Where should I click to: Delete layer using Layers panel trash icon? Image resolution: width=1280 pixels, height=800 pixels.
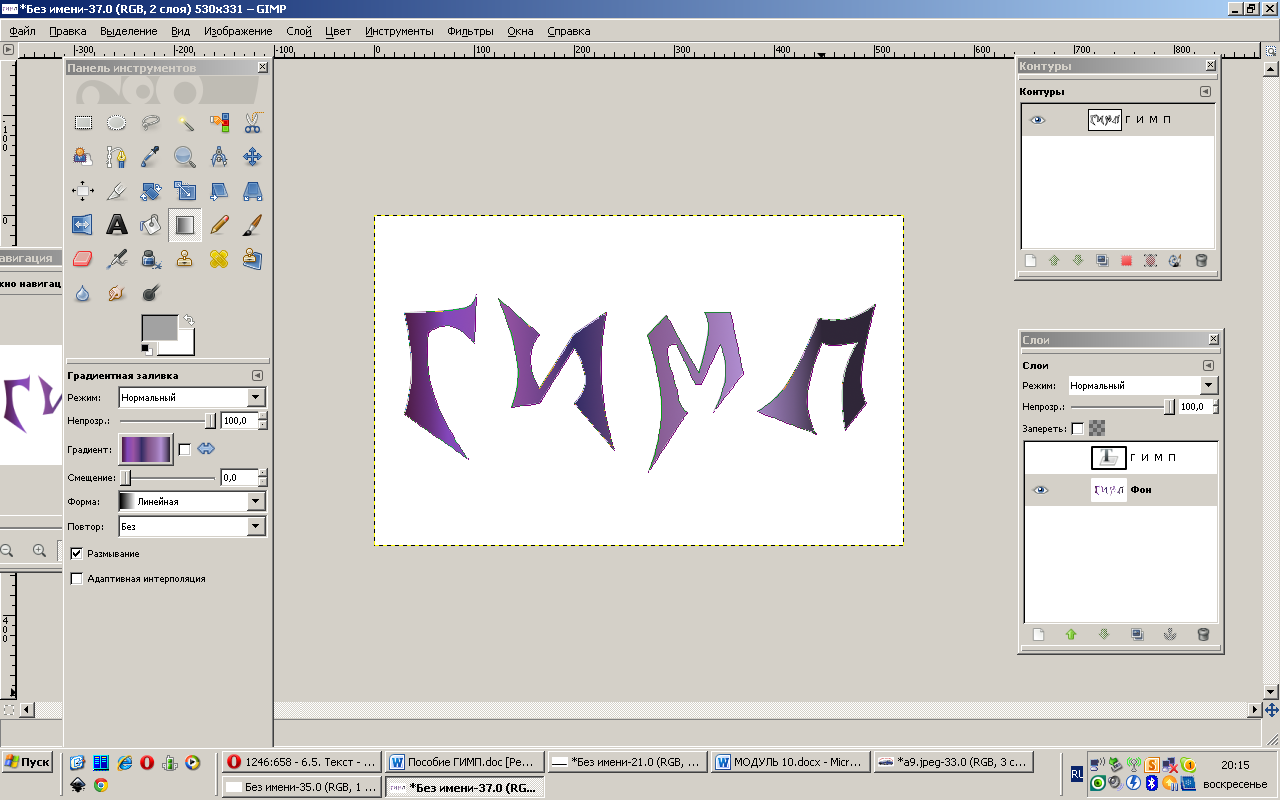(x=1203, y=634)
